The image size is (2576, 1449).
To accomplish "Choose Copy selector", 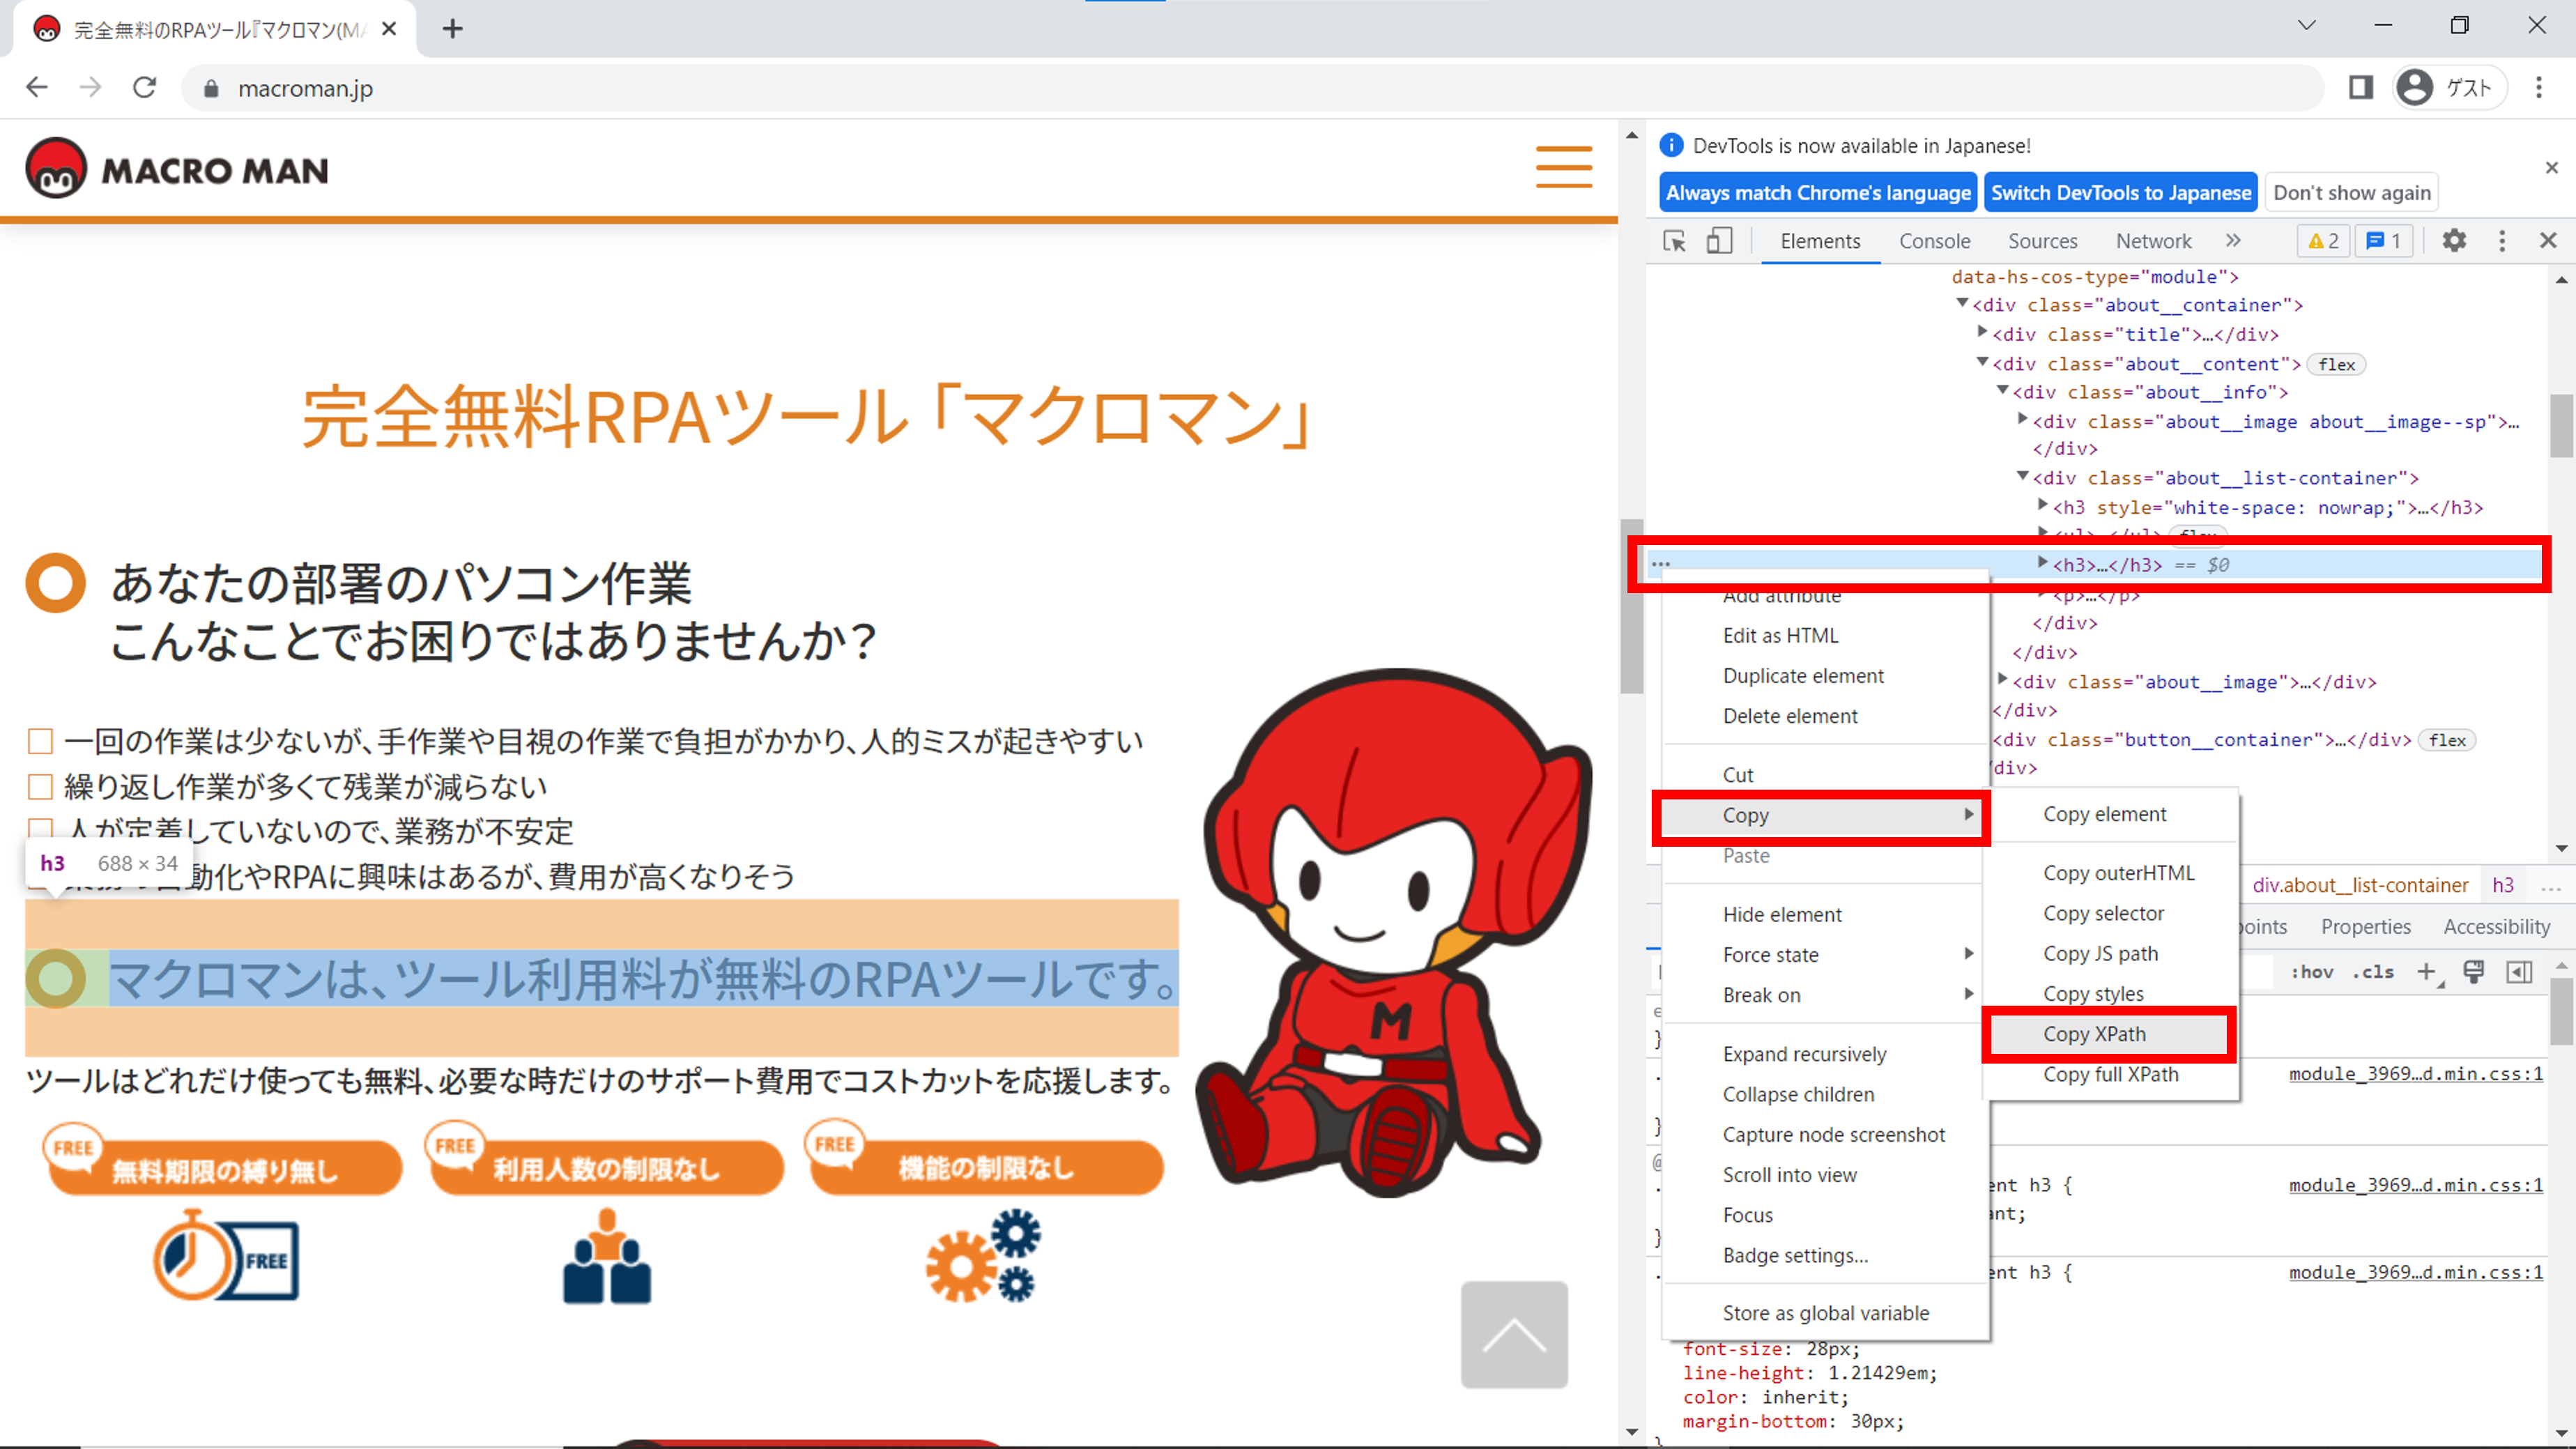I will (2110, 913).
